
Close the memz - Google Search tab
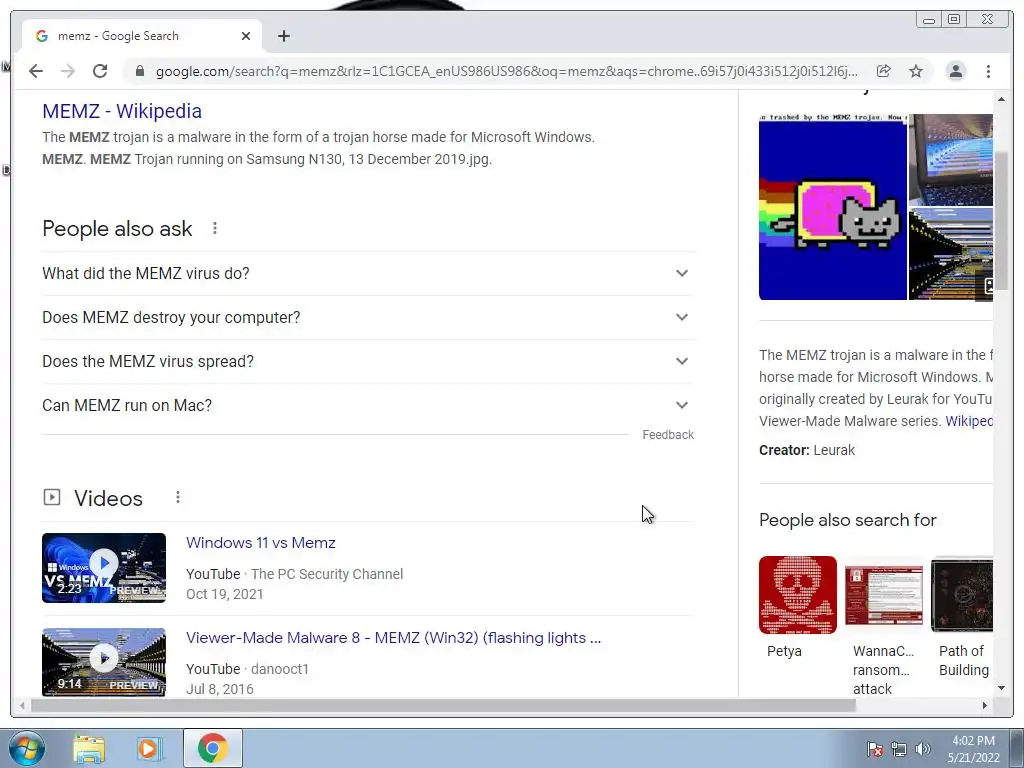point(246,36)
